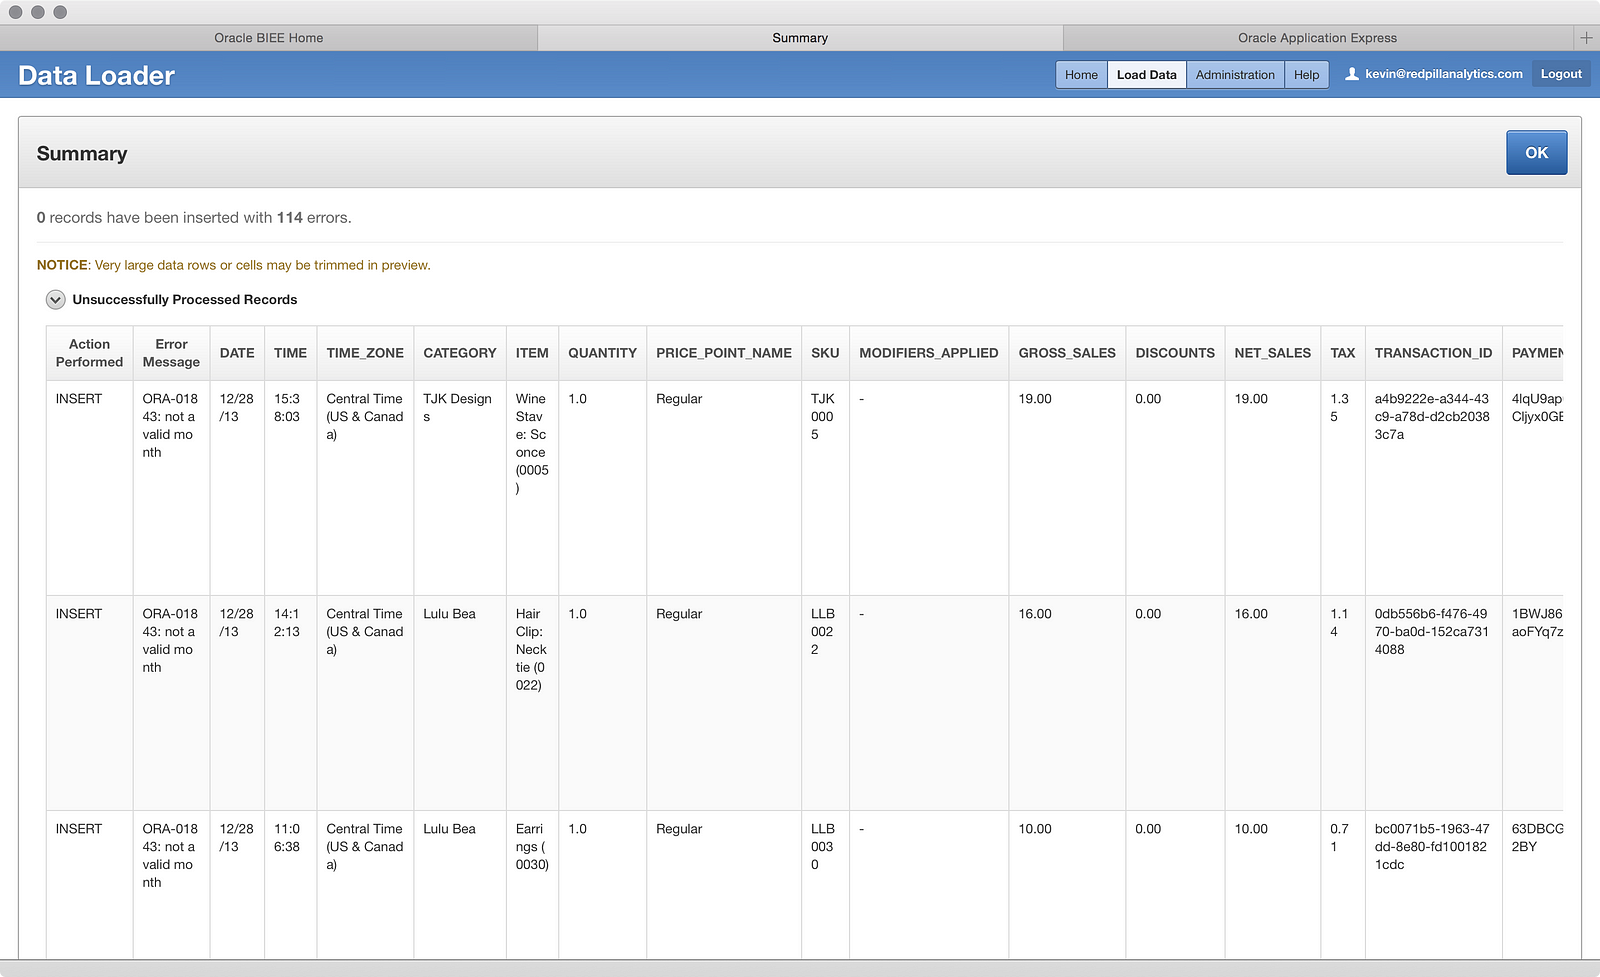
Task: Open the Load Data navigation tab
Action: coord(1147,75)
